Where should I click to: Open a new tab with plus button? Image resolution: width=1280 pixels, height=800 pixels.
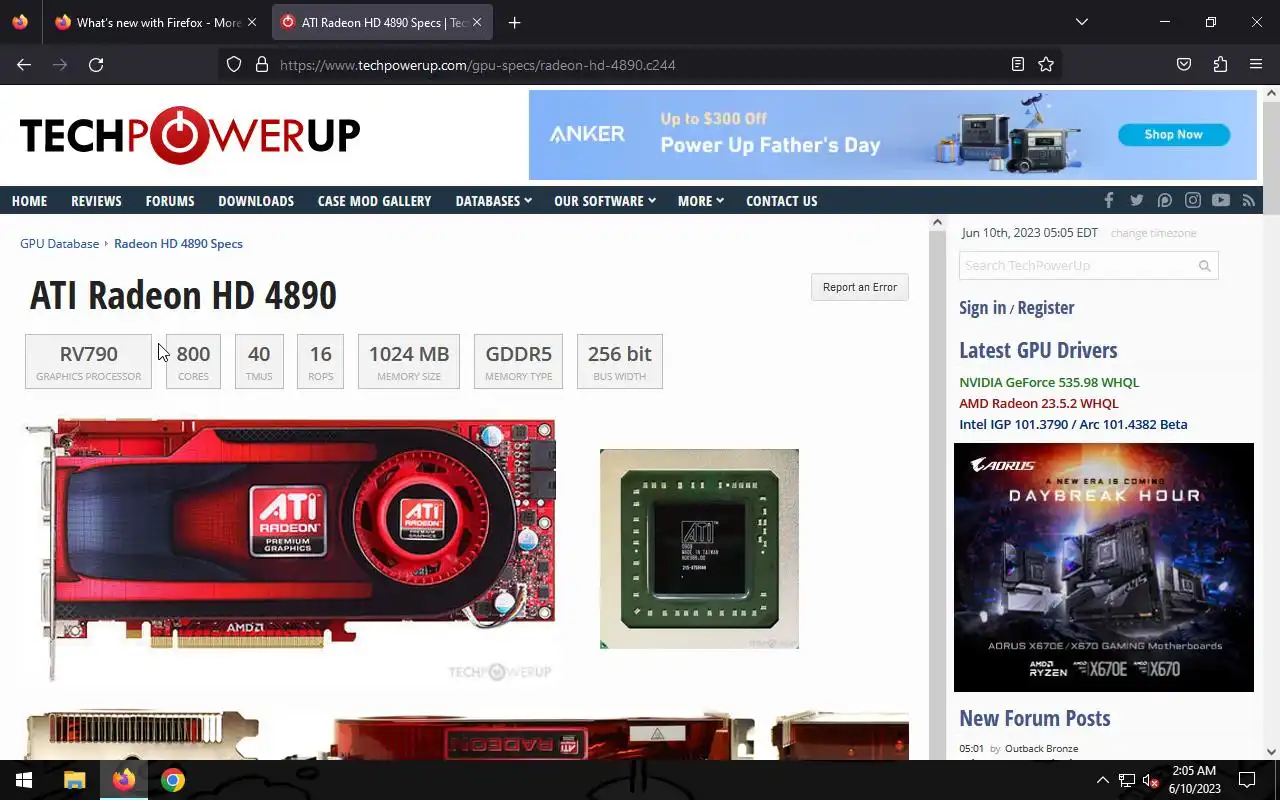514,22
